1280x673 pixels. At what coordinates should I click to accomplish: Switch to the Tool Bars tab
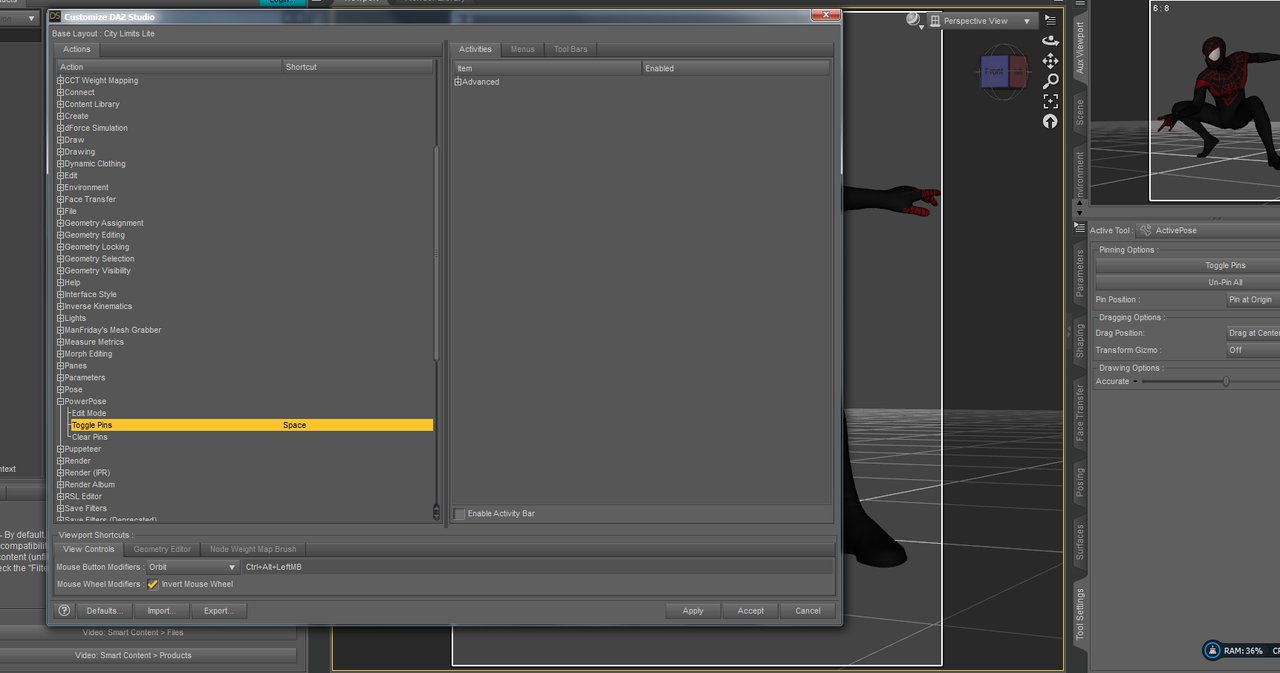[x=571, y=49]
